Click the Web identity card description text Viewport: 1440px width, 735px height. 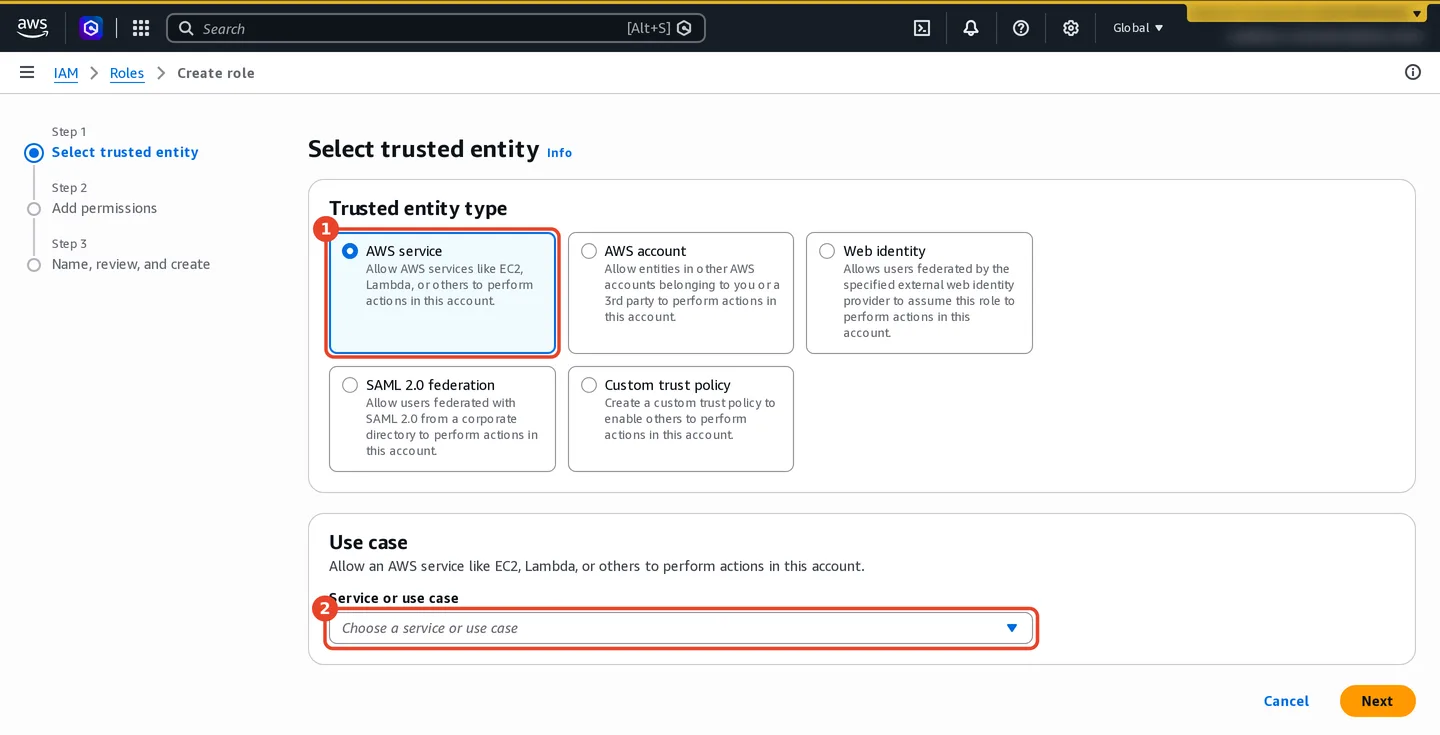point(929,301)
